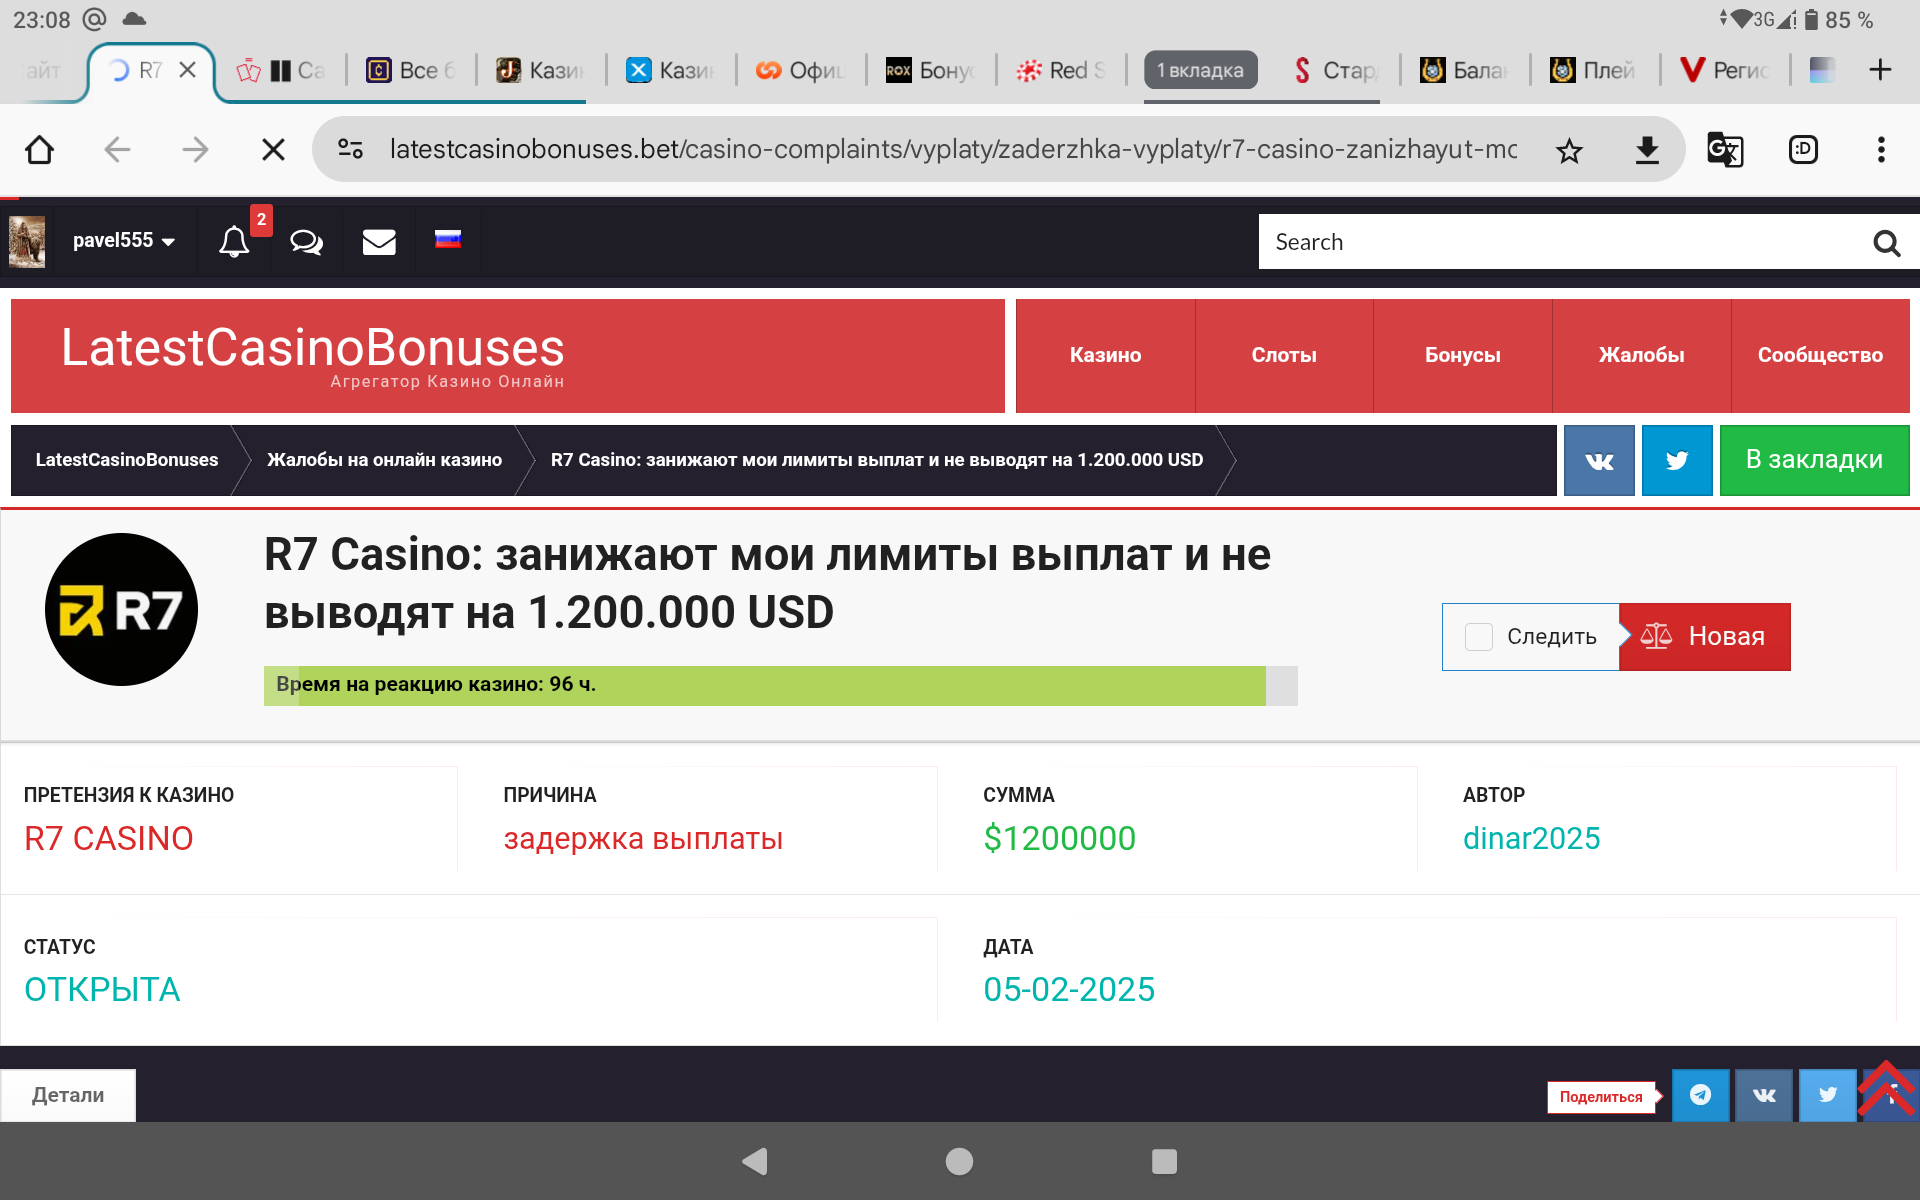Check the Следить checkbox
1920x1200 pixels.
coord(1478,637)
